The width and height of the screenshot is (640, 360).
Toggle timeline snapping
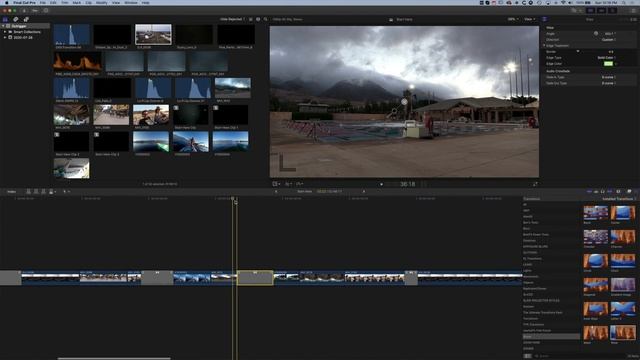[x=610, y=191]
